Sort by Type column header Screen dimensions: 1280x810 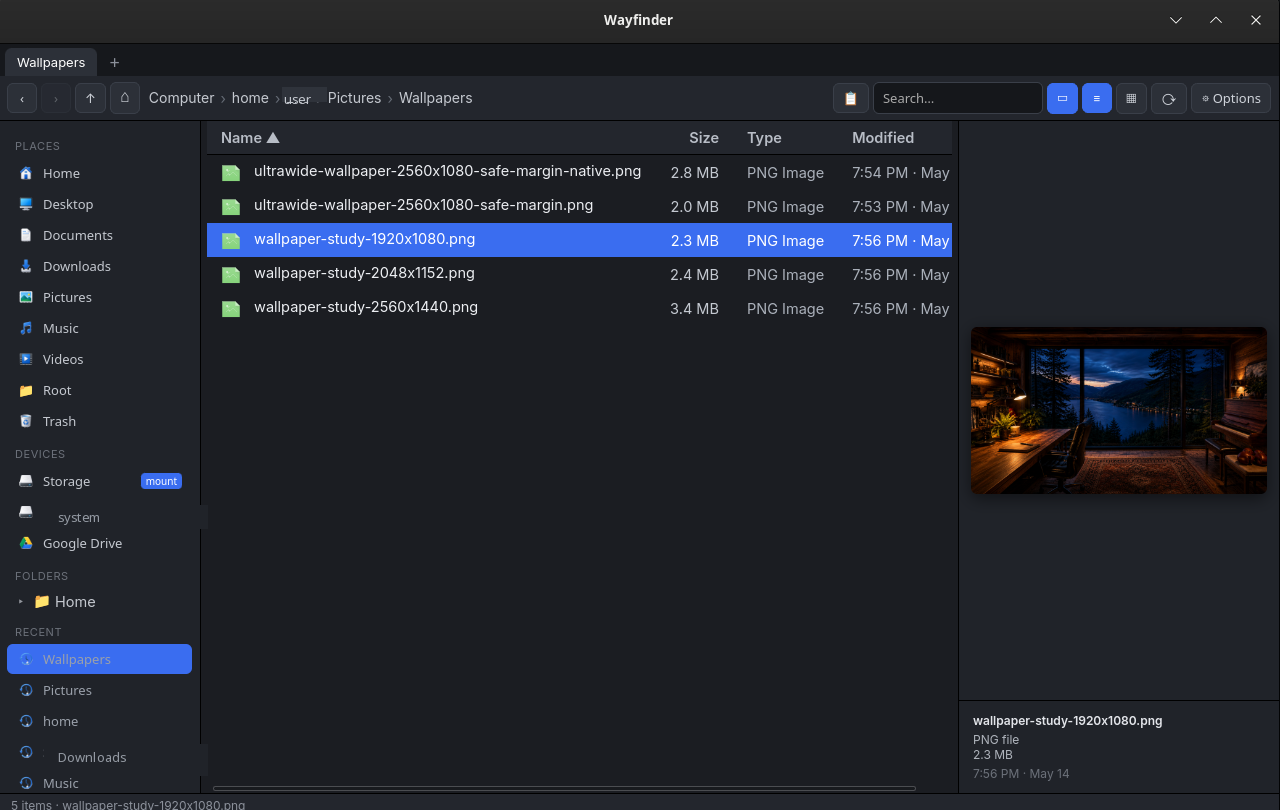tap(764, 138)
